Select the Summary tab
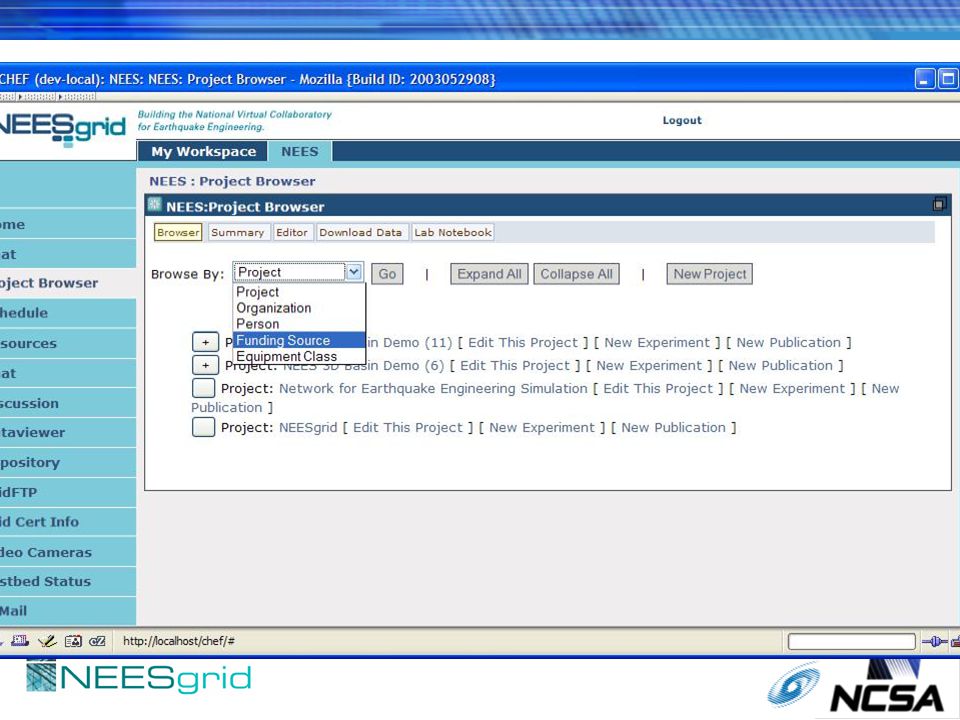Image resolution: width=960 pixels, height=720 pixels. (238, 232)
